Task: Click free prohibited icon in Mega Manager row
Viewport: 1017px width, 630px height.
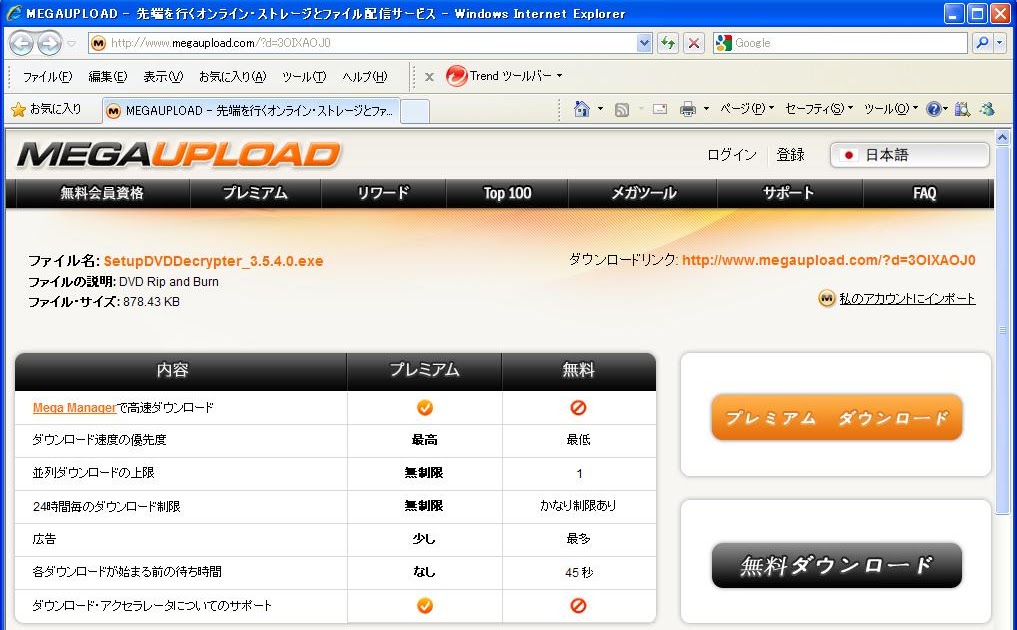Action: click(x=578, y=407)
